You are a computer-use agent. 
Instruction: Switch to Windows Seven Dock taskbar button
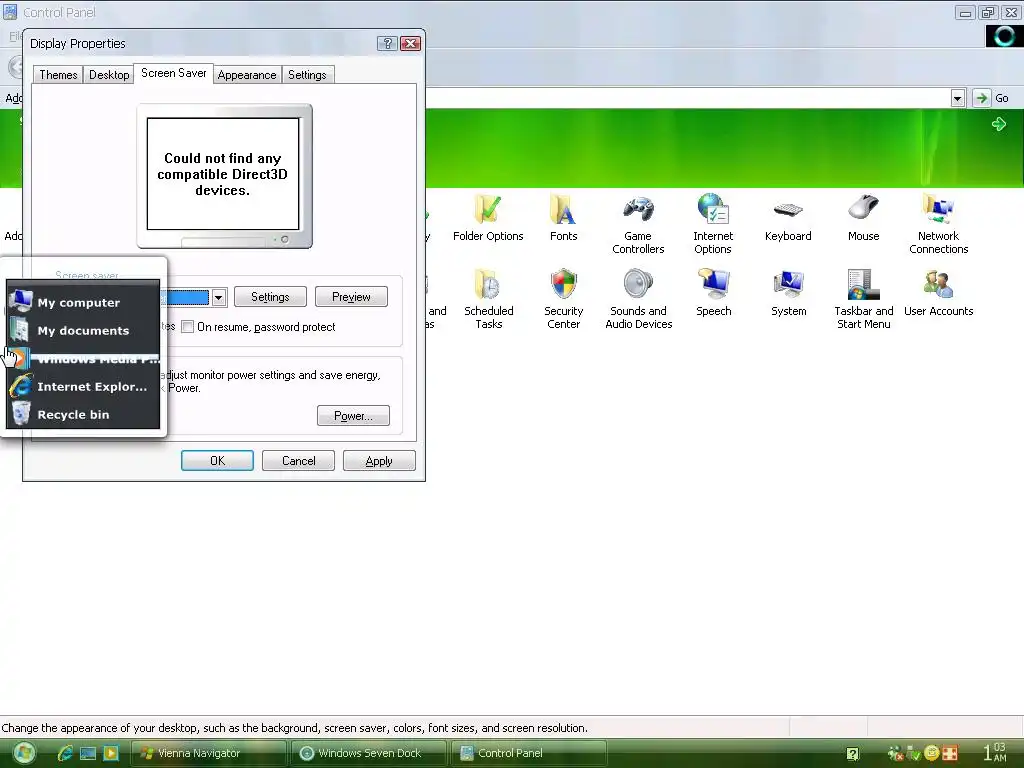(369, 753)
